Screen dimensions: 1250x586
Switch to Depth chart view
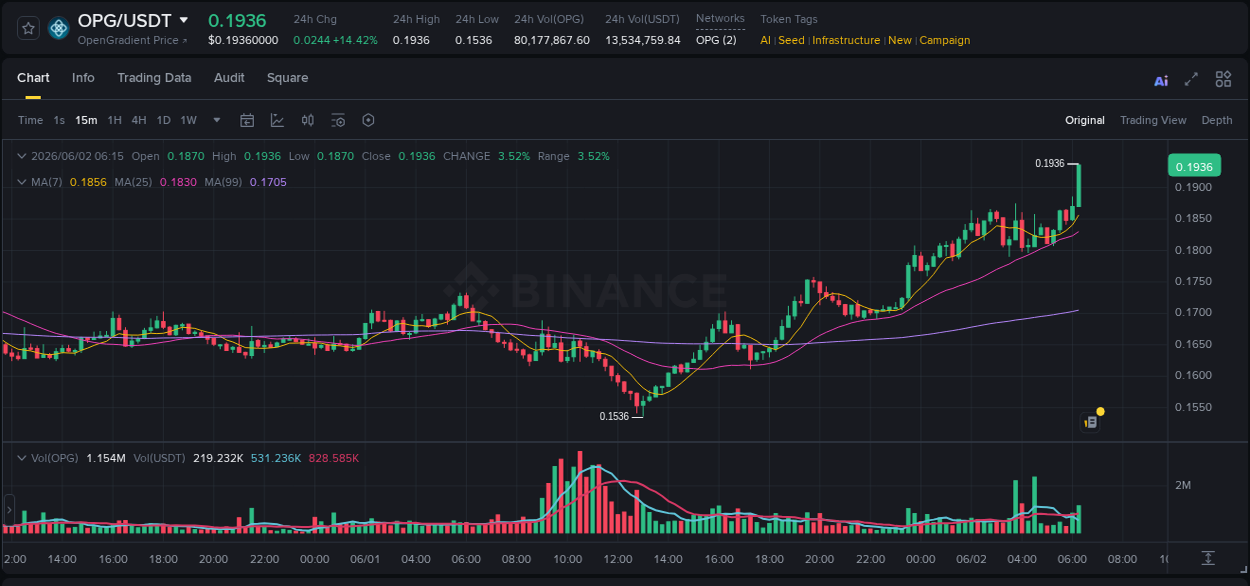point(1217,120)
